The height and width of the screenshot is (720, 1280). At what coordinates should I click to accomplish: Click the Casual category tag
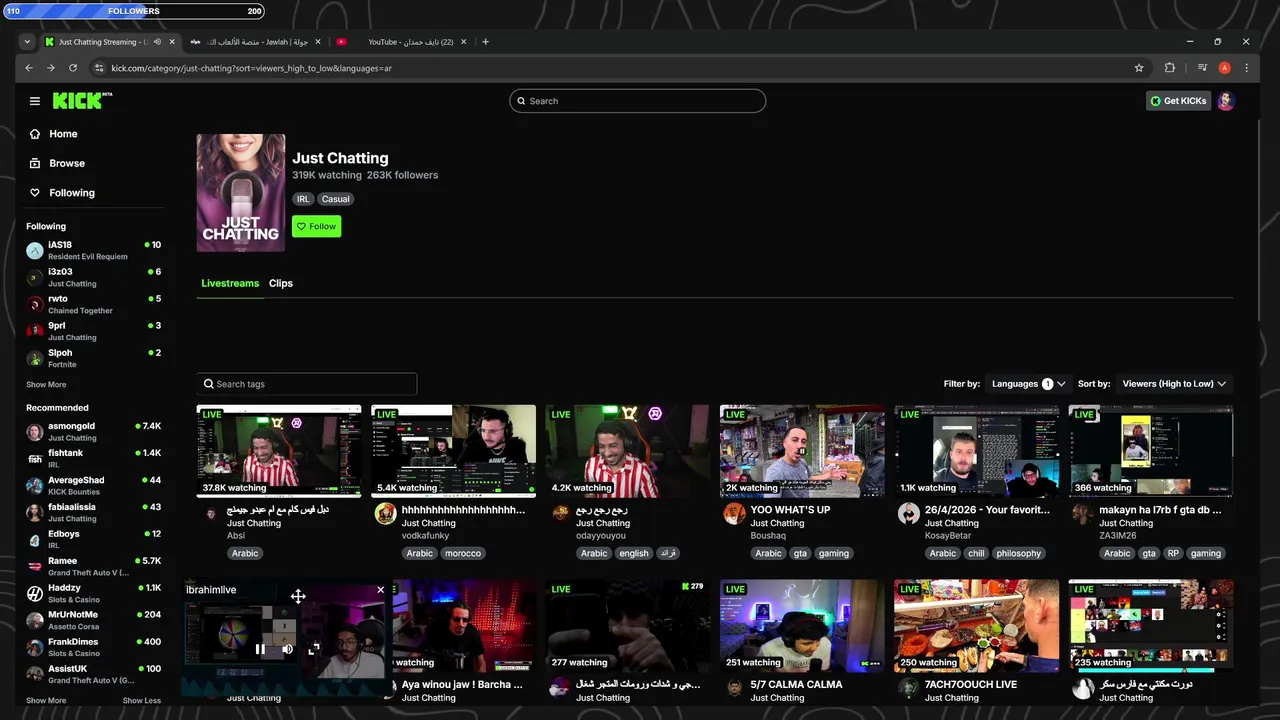[336, 199]
